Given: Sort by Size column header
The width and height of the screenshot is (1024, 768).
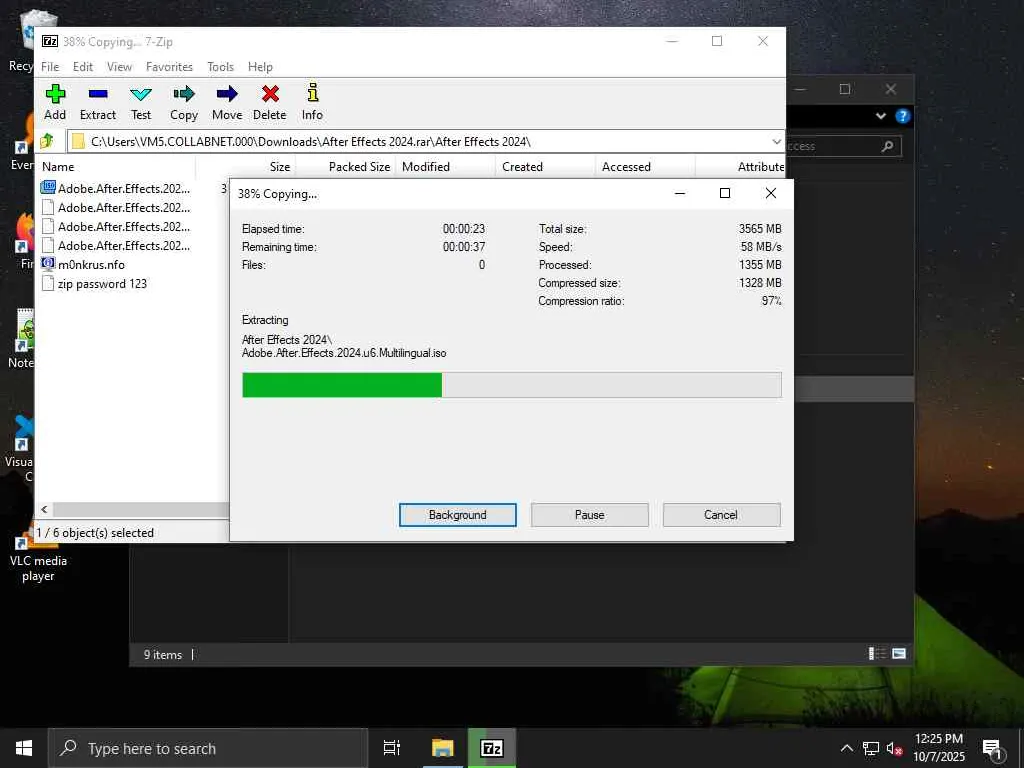Looking at the screenshot, I should click(x=246, y=167).
